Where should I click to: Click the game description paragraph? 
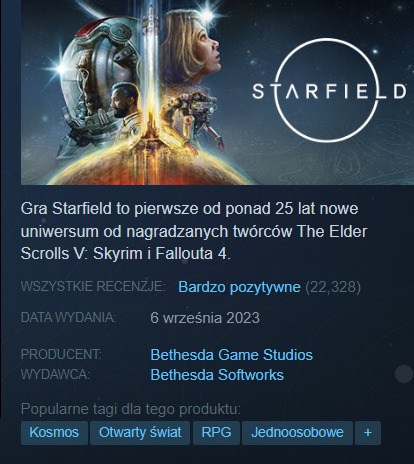point(194,231)
